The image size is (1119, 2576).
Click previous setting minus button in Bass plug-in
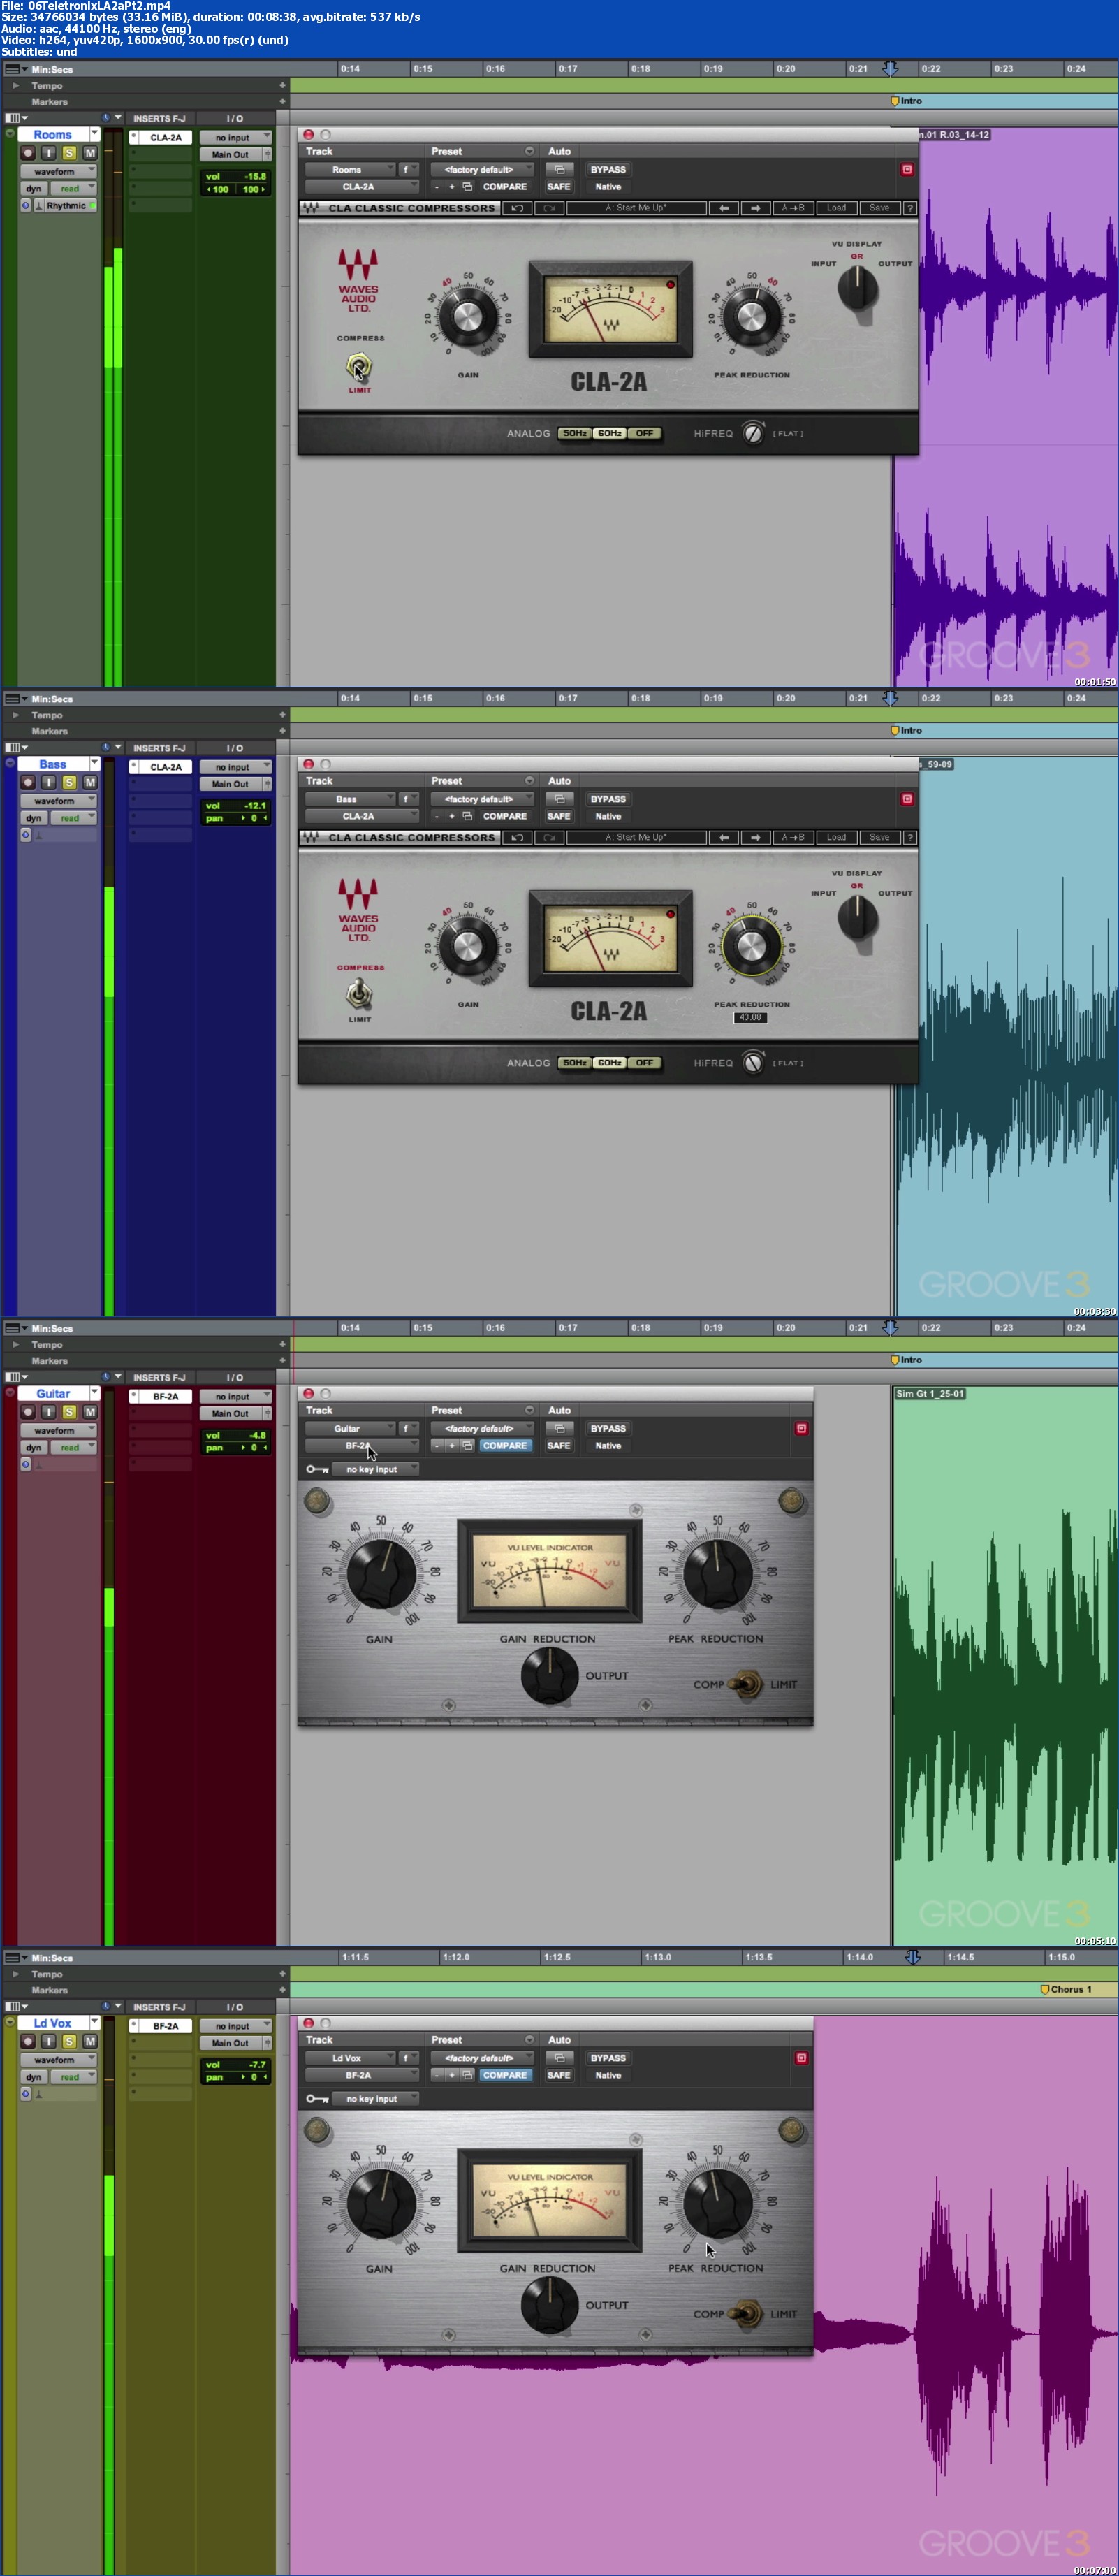437,816
